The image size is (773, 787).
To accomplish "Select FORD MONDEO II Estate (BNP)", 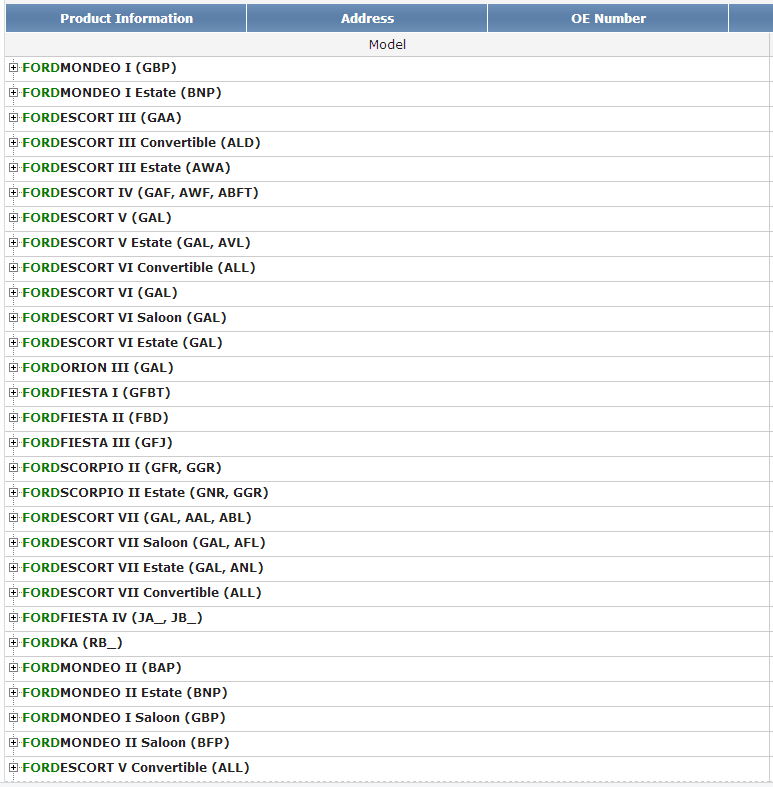I will click(125, 693).
